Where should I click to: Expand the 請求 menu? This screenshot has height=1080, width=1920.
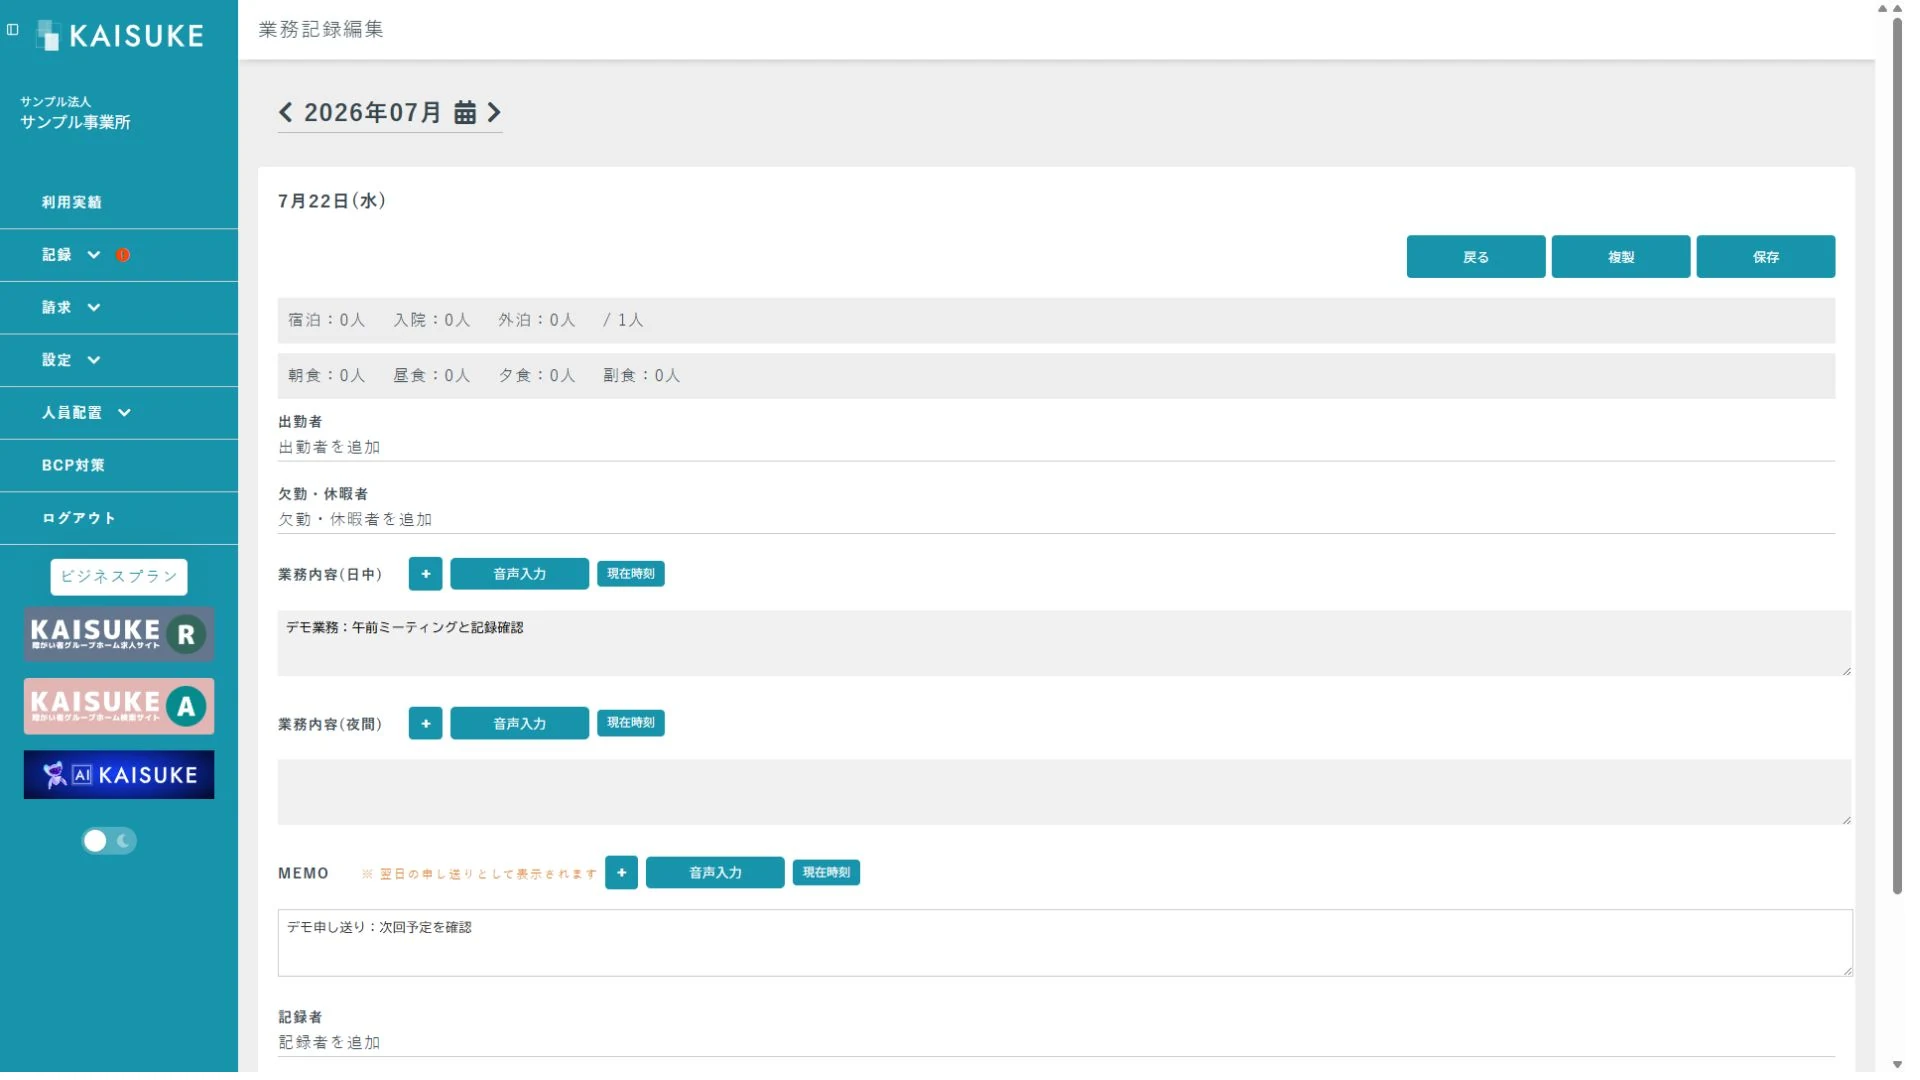point(119,308)
